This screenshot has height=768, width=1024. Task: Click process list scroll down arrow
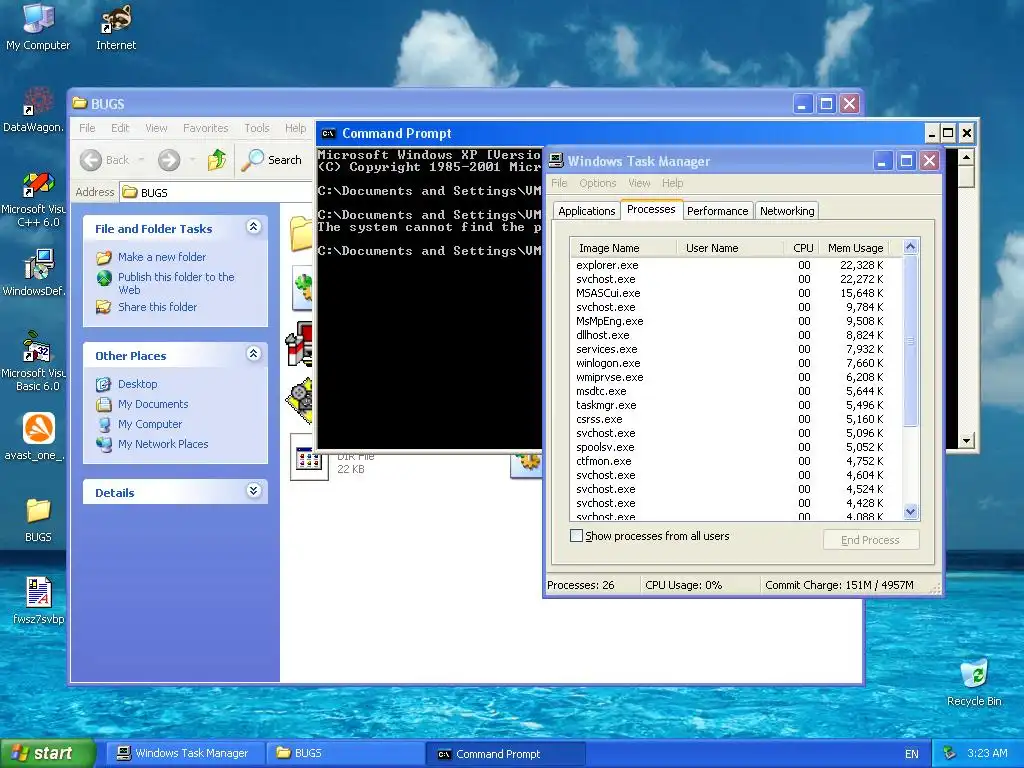pyautogui.click(x=911, y=512)
